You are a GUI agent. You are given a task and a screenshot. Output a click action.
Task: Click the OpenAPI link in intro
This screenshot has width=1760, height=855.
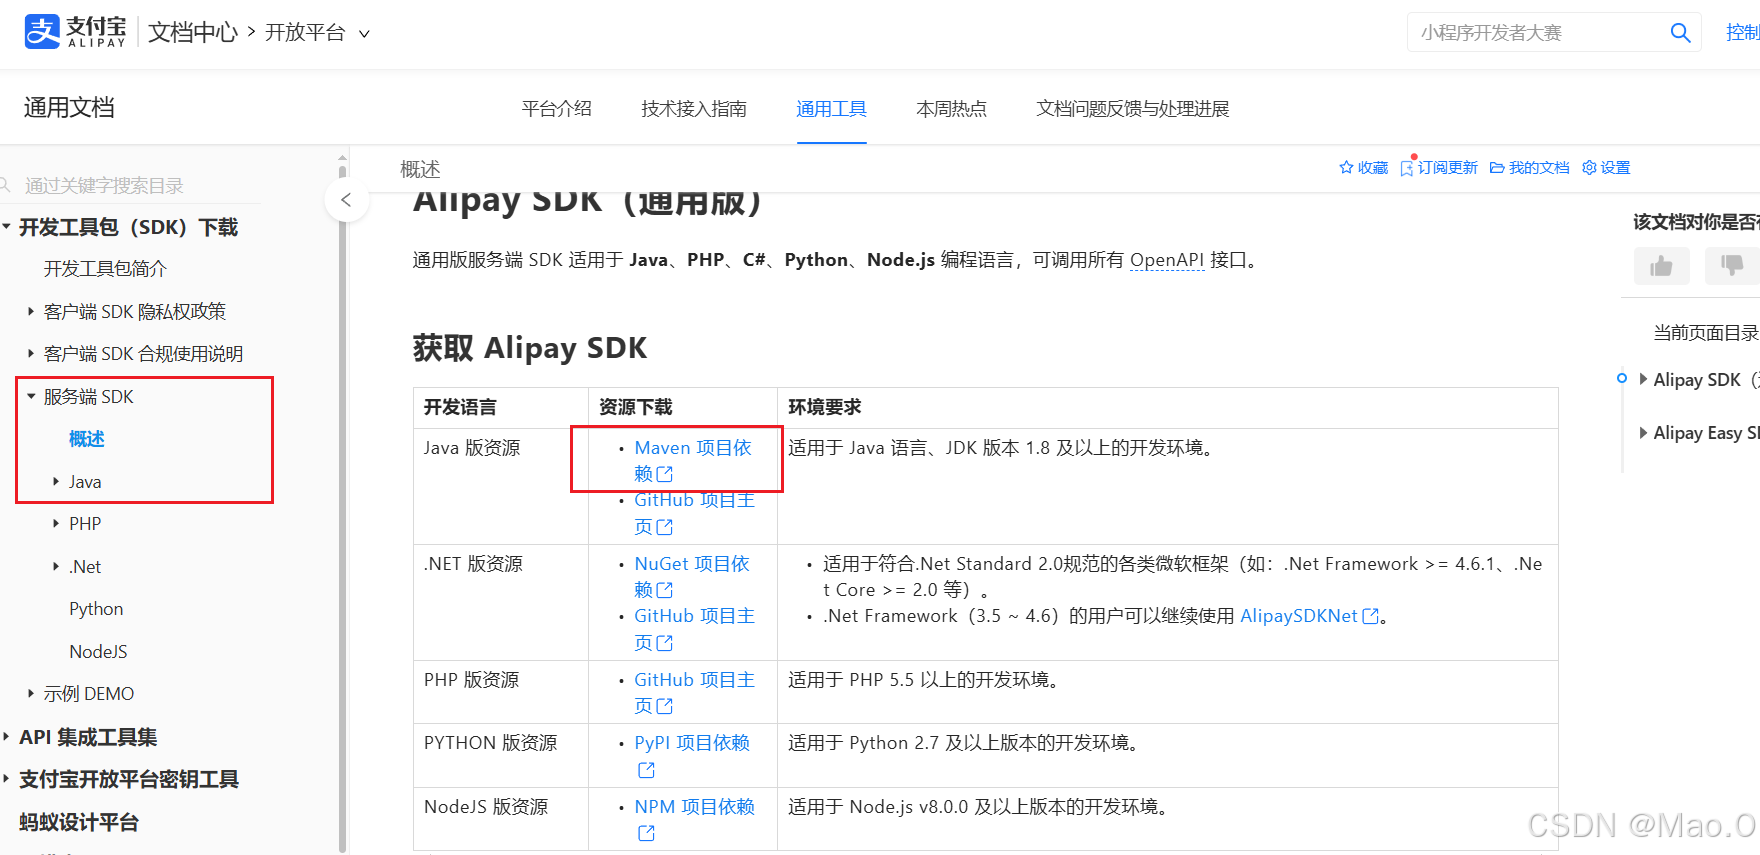pyautogui.click(x=1167, y=260)
